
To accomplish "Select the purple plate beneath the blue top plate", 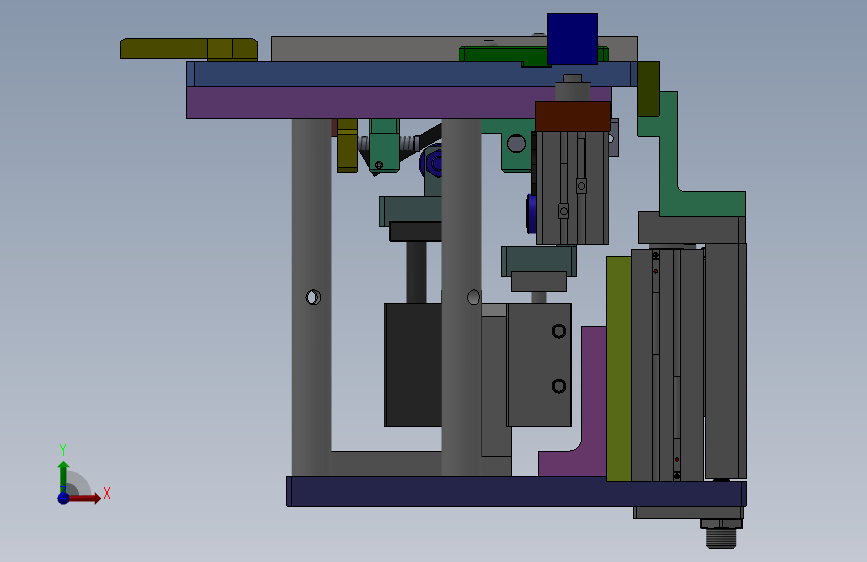I will tap(359, 102).
